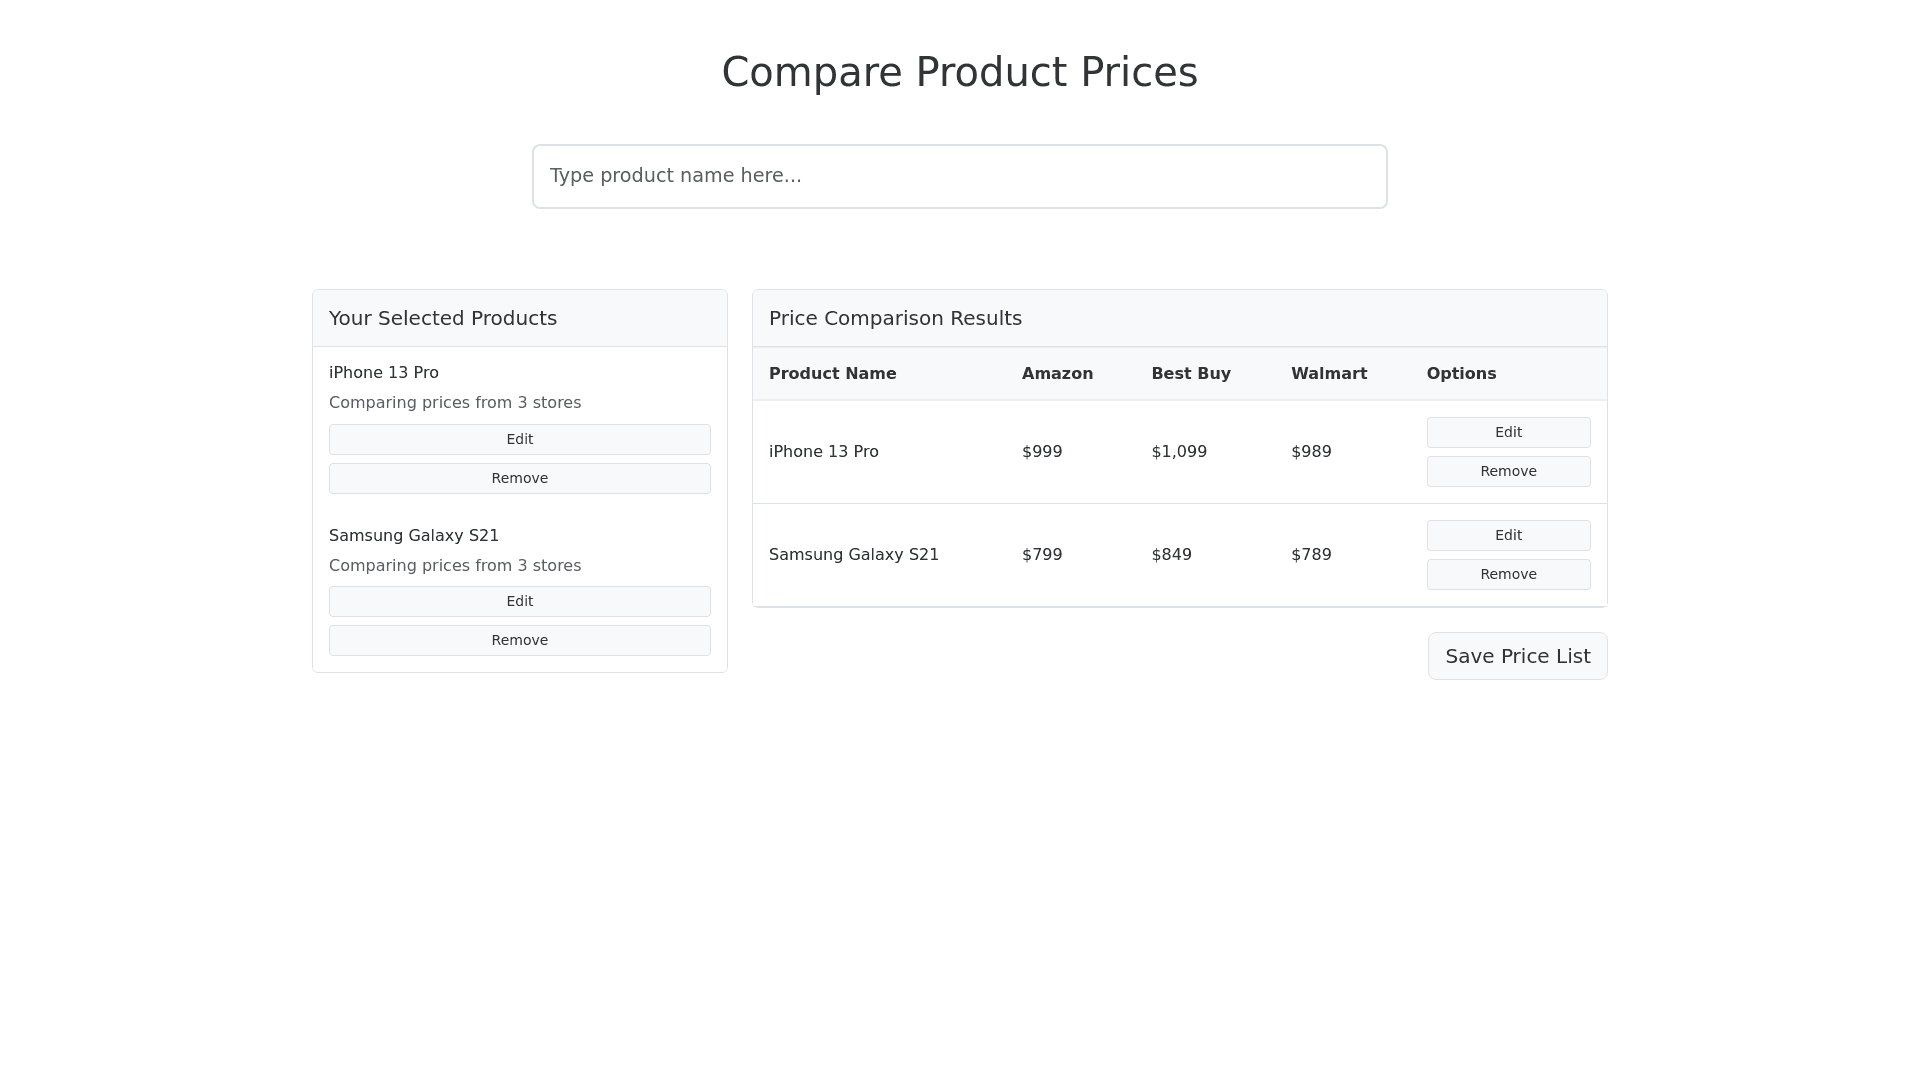
Task: Remove Samsung Galaxy S21 row from results table
Action: tap(1507, 574)
